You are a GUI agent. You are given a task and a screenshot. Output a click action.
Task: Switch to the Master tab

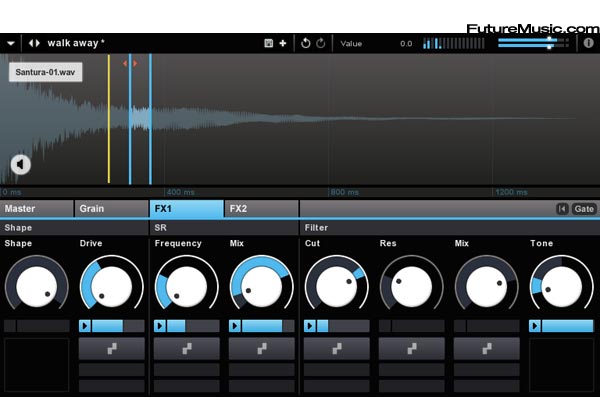coord(37,209)
